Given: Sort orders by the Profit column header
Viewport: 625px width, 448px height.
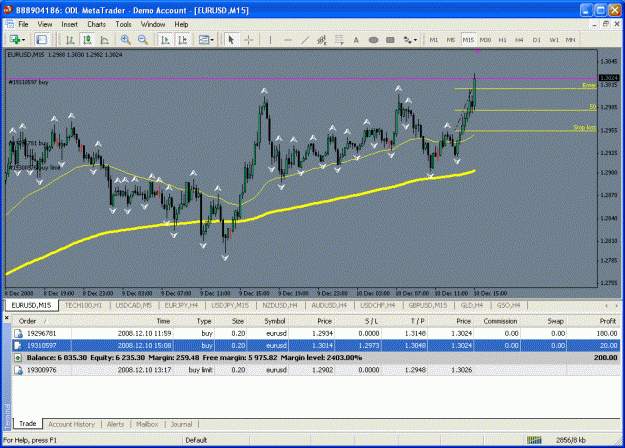Looking at the screenshot, I should tap(607, 321).
